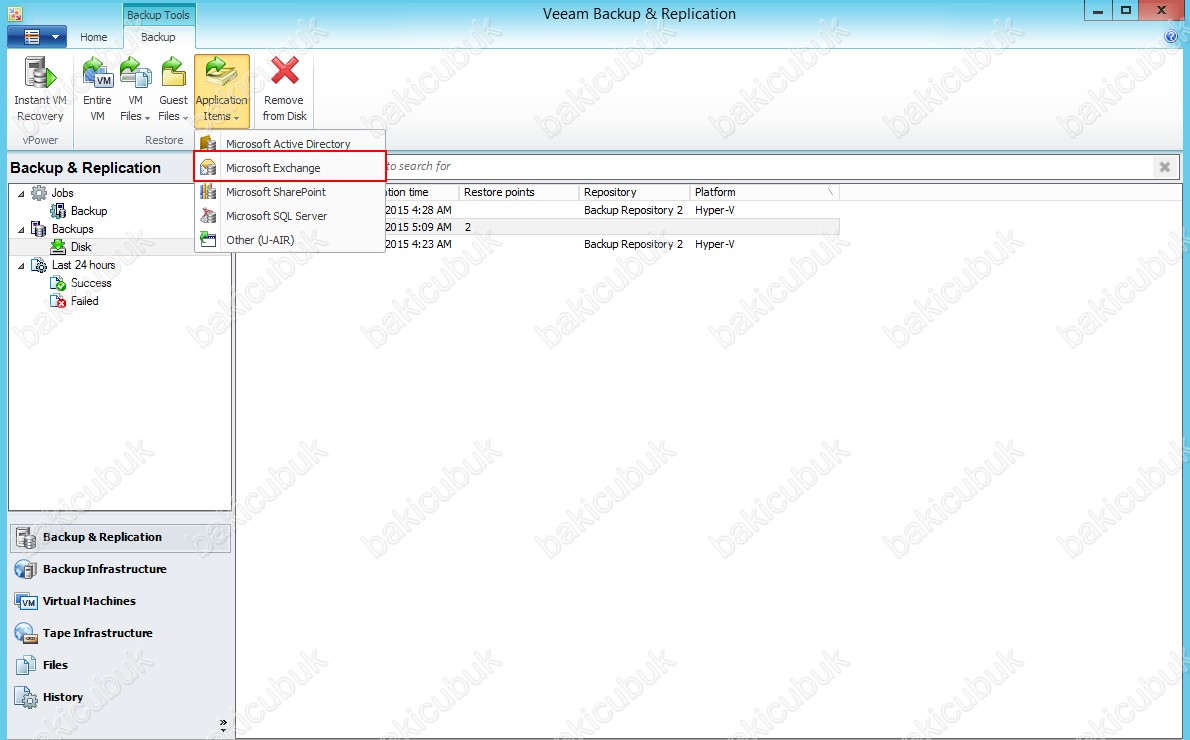Screen dimensions: 1190x740
Task: Open the Files view
Action: [120, 665]
